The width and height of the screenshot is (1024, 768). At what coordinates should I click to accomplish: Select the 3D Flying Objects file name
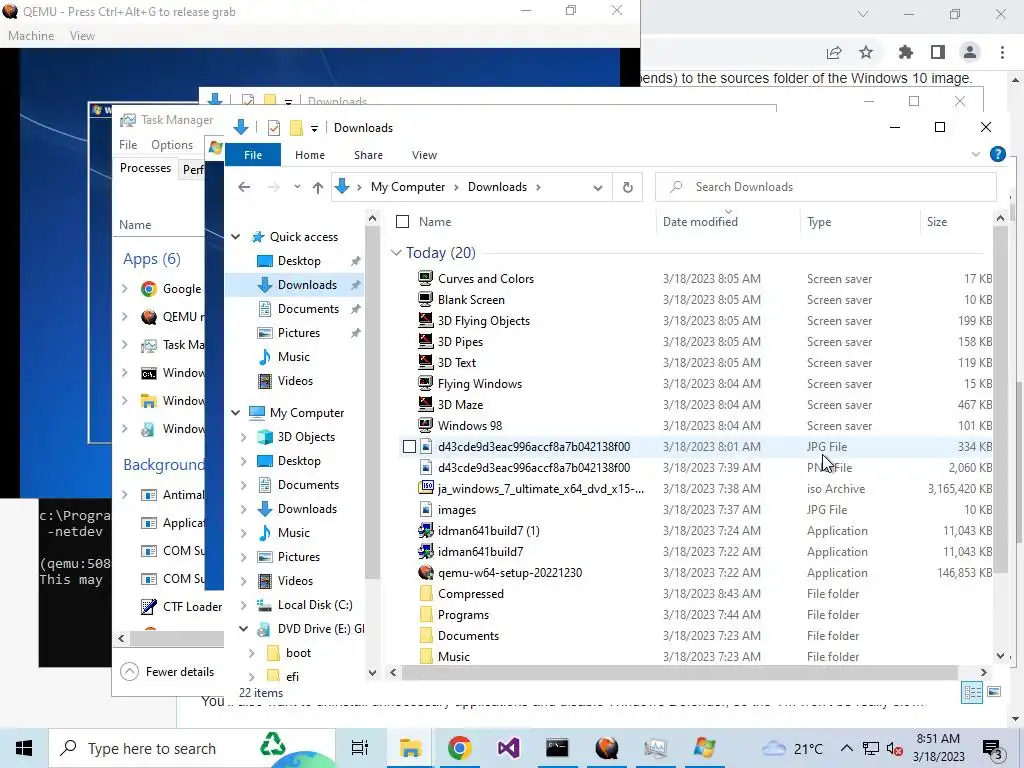coord(484,321)
